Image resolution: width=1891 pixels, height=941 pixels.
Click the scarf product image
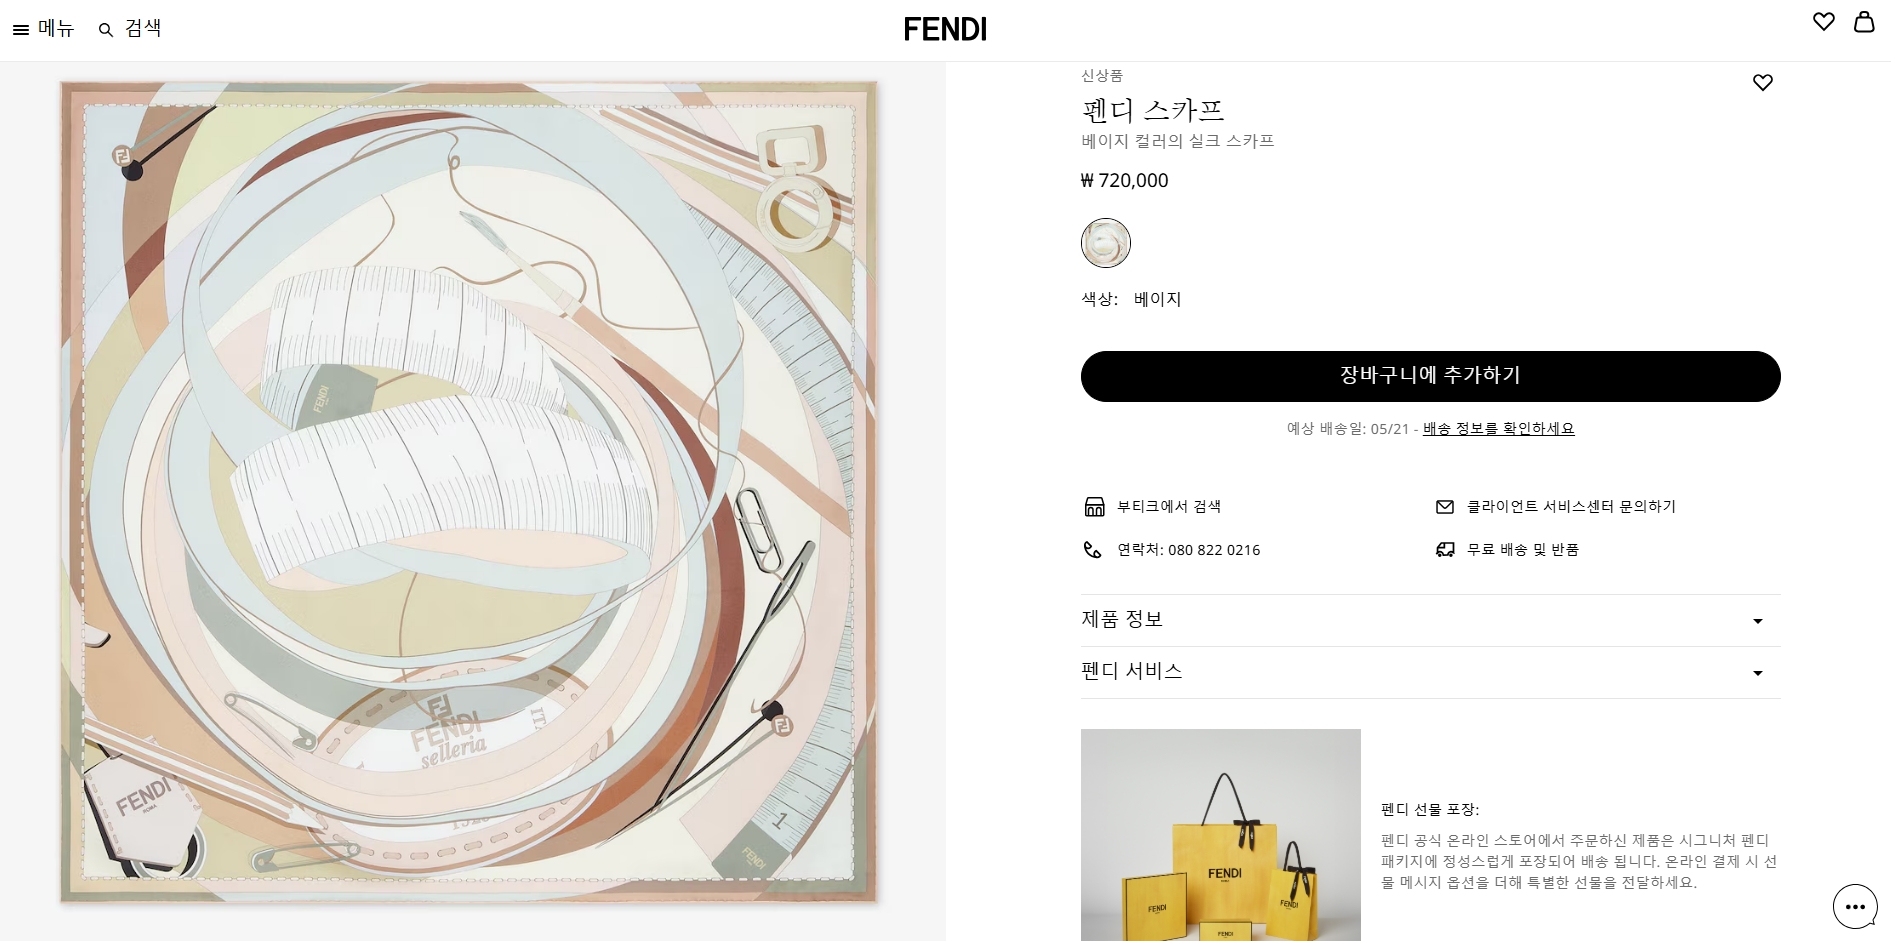pos(468,492)
